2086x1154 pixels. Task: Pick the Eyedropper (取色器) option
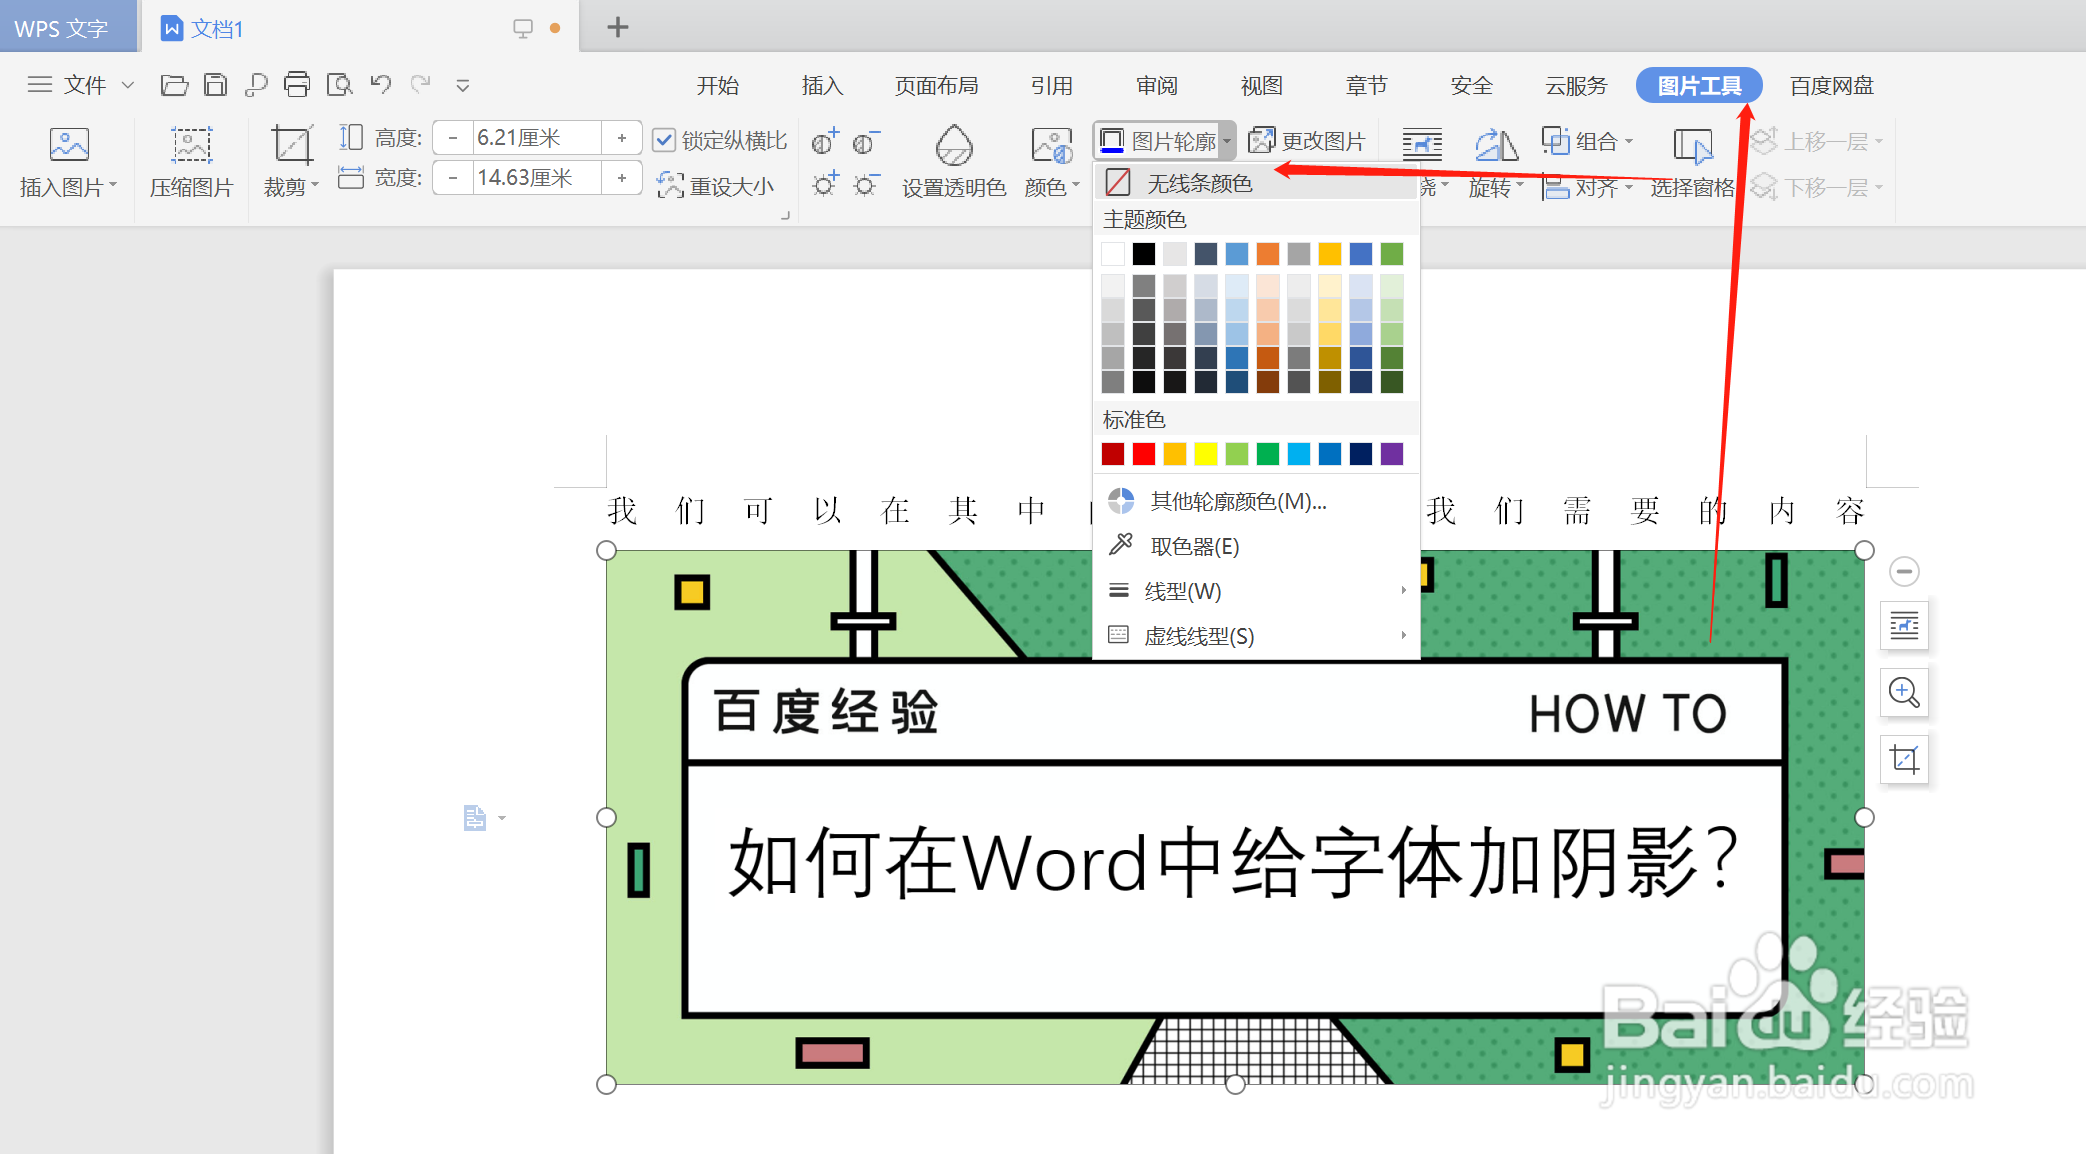pos(1256,546)
